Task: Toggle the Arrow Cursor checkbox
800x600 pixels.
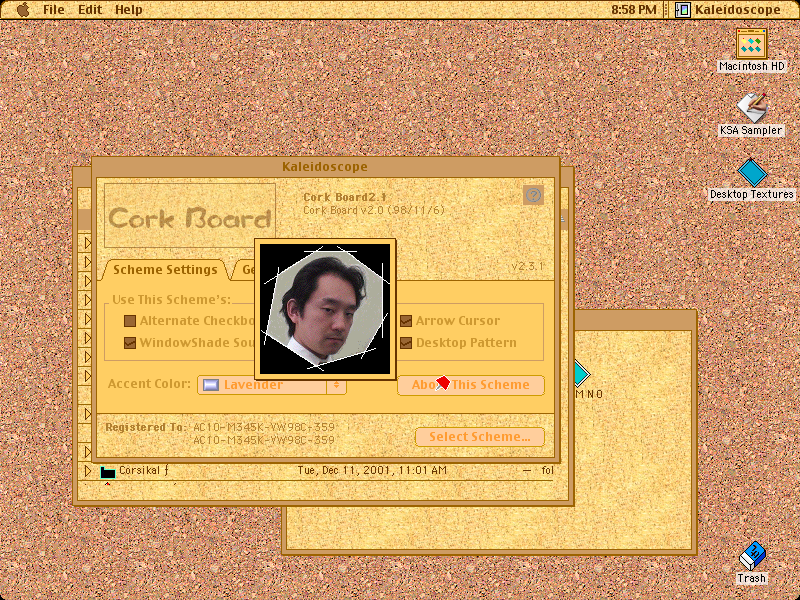Action: point(406,320)
